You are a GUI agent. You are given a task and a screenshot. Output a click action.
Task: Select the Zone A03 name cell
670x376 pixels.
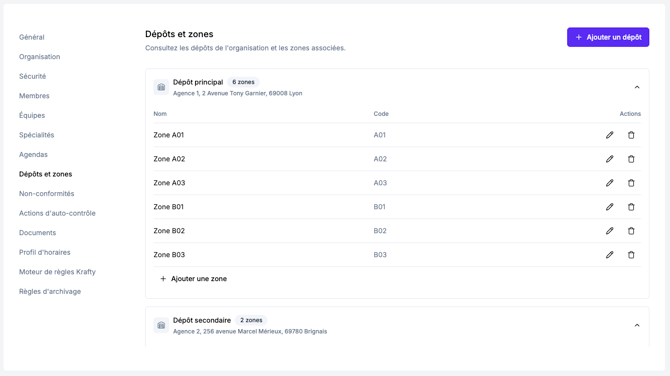click(x=169, y=183)
